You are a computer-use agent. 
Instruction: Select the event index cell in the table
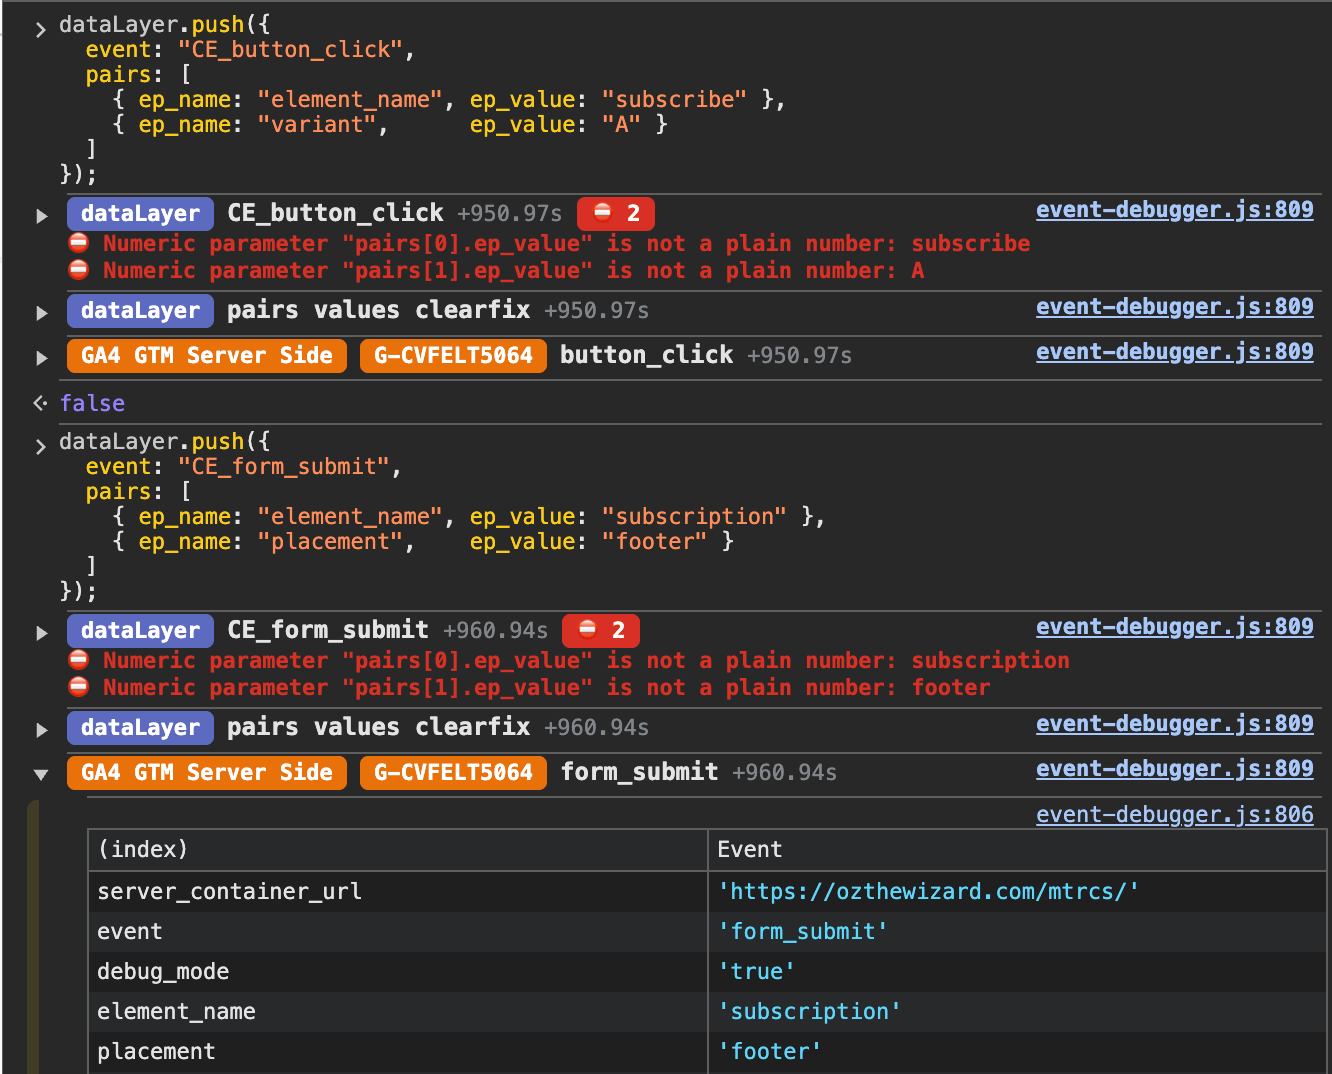[398, 931]
